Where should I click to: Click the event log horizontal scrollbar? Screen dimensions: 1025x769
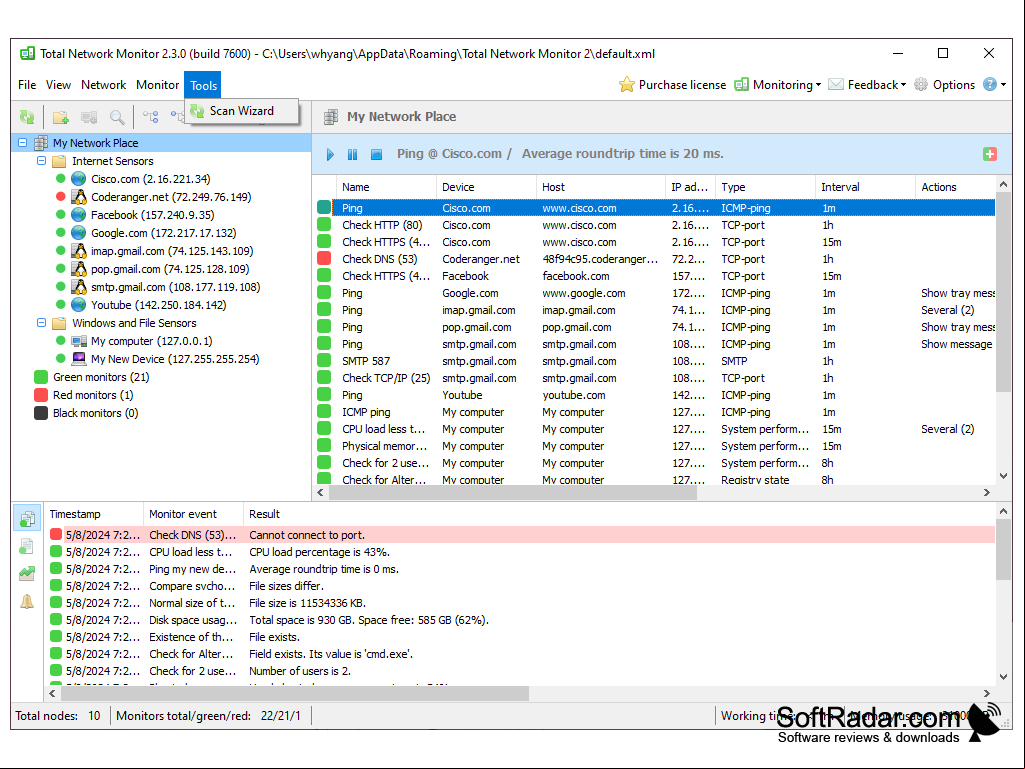pyautogui.click(x=294, y=693)
